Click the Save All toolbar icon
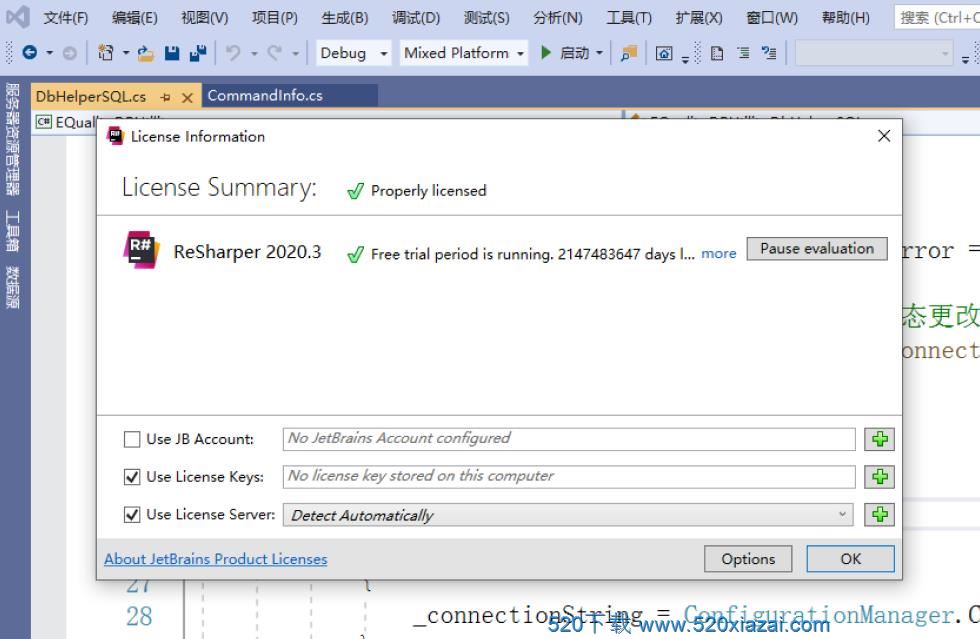 tap(197, 53)
